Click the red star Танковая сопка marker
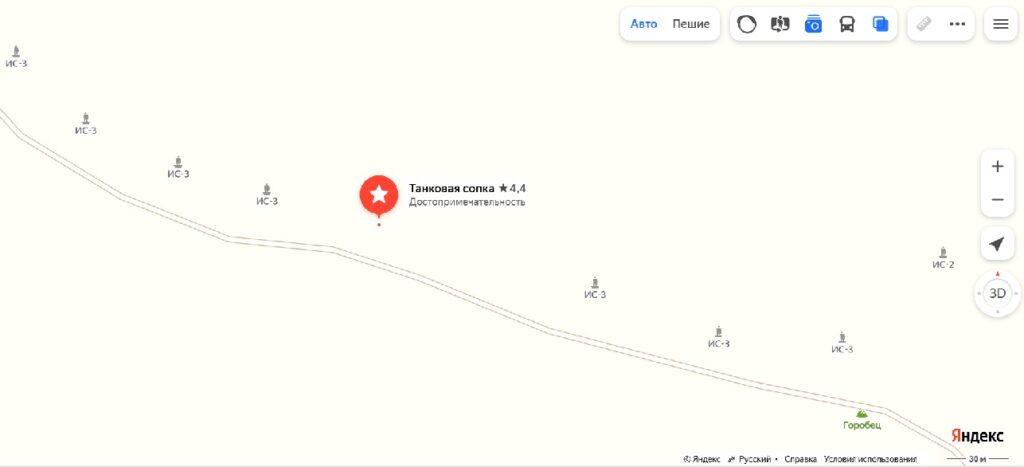Screen dimensions: 1024x467 tap(379, 195)
